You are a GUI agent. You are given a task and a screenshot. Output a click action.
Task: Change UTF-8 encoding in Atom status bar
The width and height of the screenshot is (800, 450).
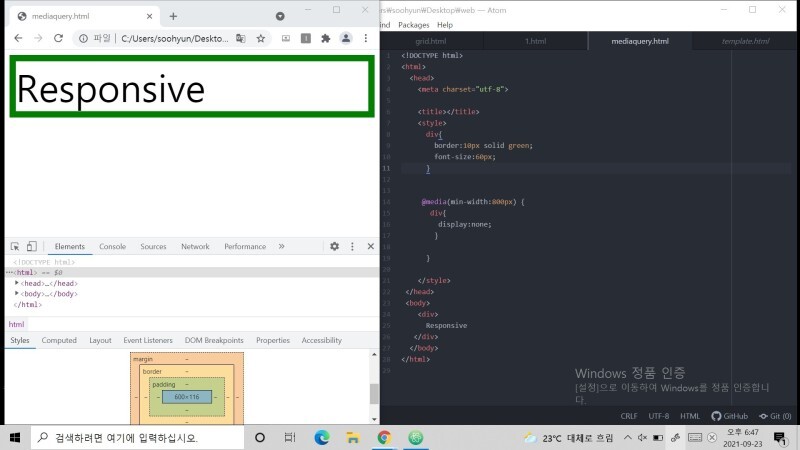click(659, 416)
